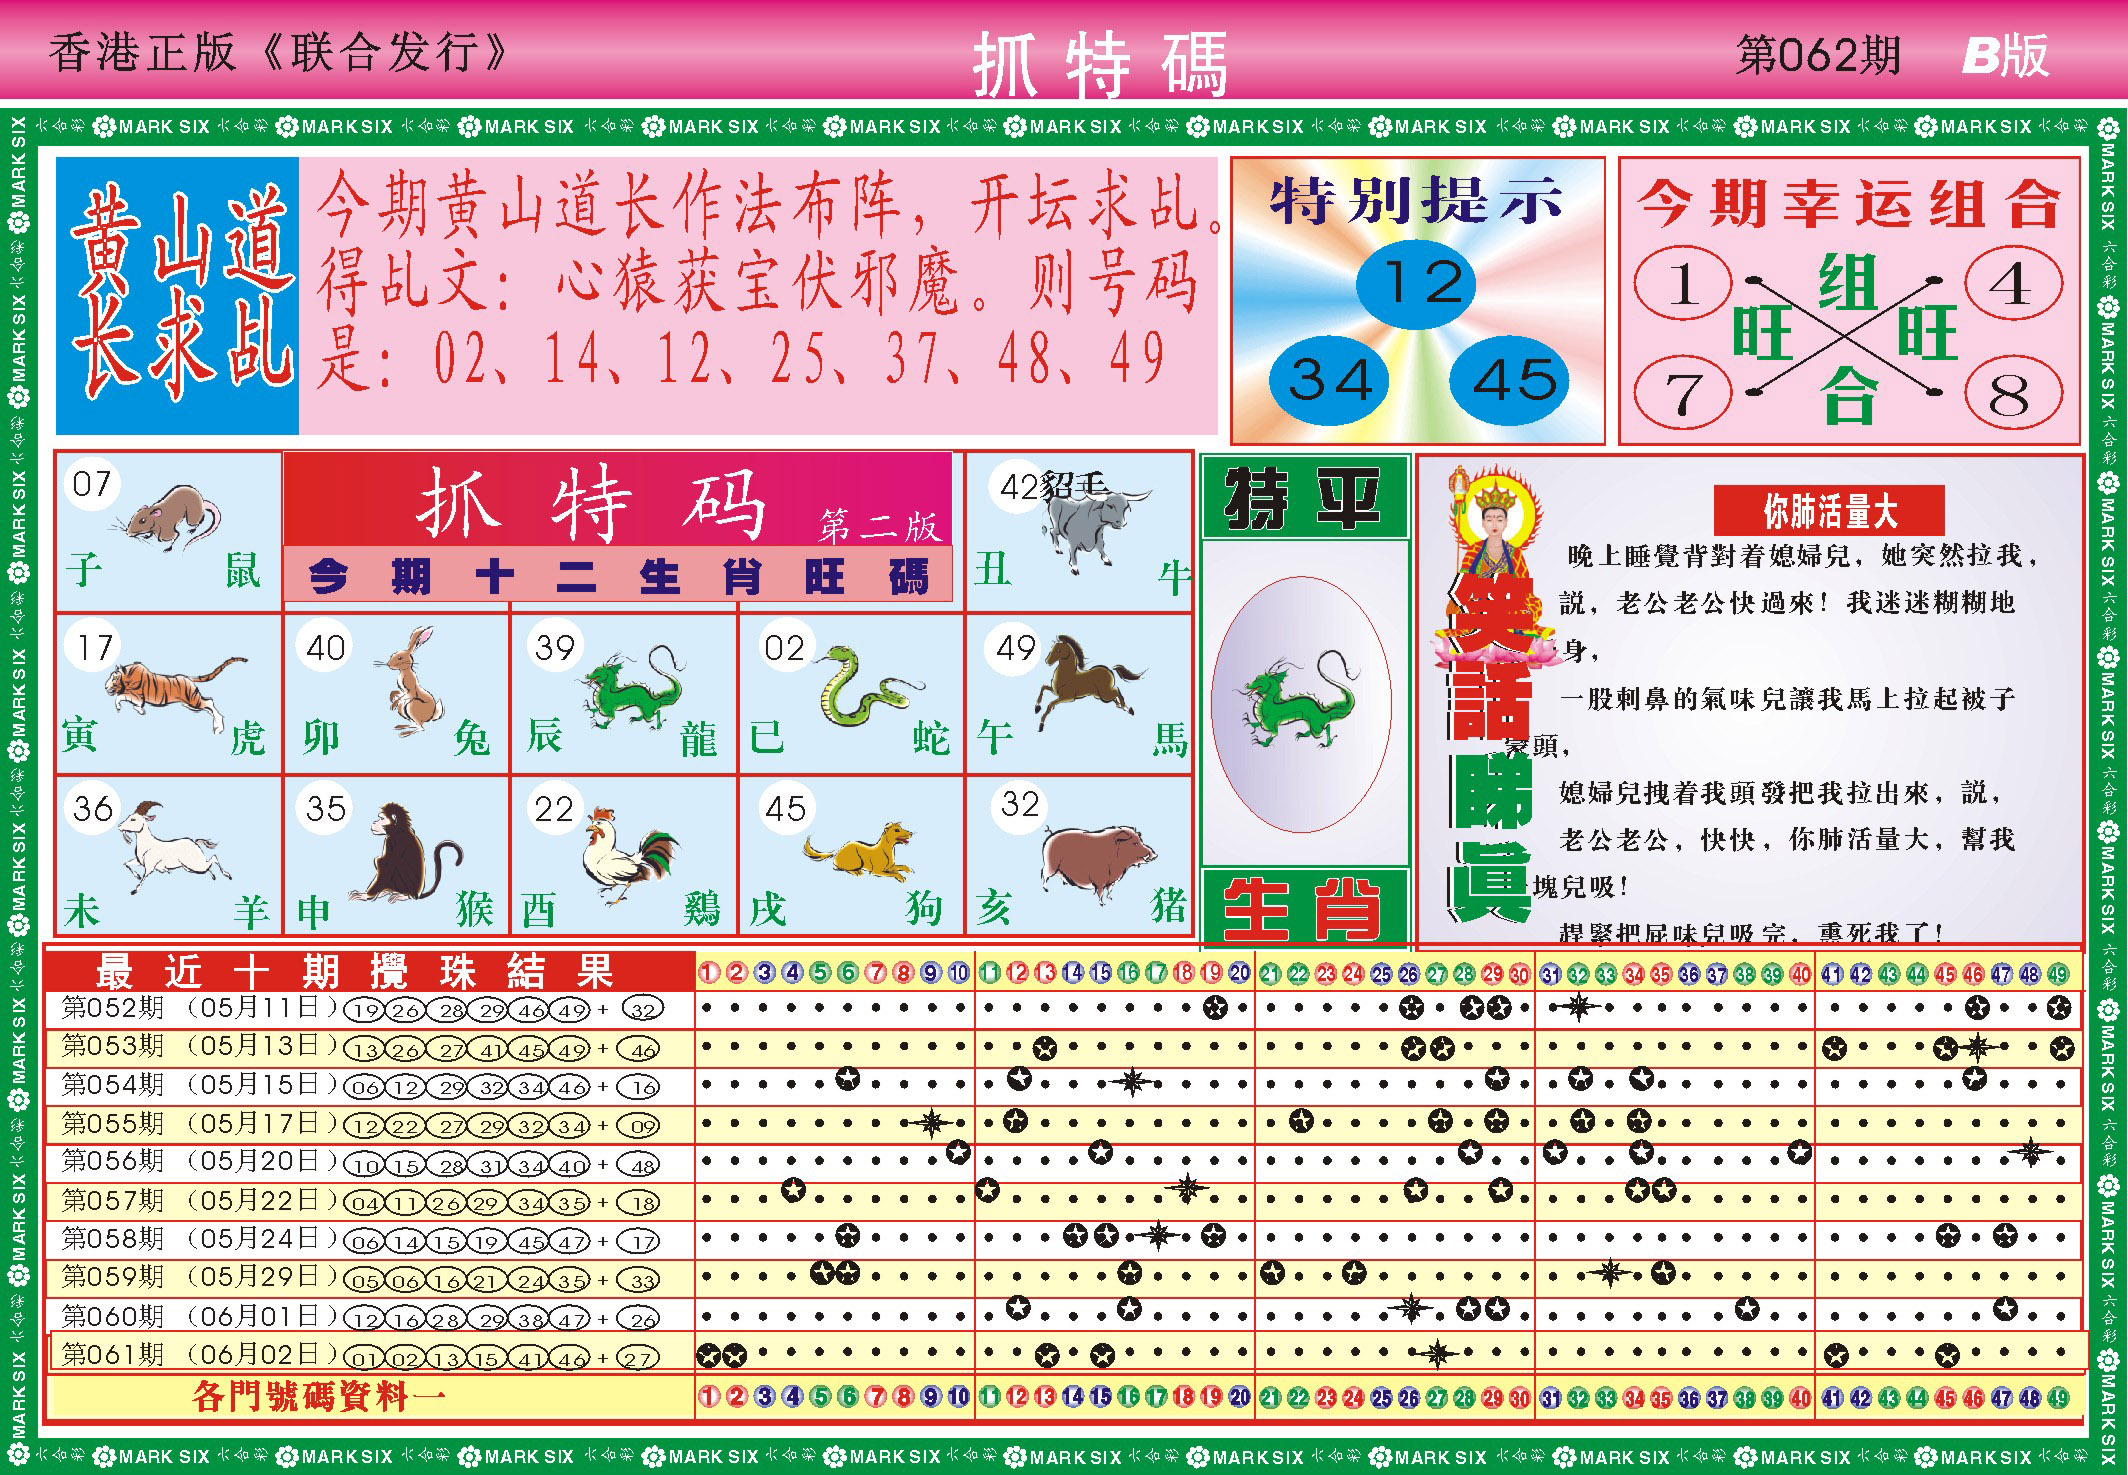Click the 第055期 (05月17日) result row

point(1065,1124)
